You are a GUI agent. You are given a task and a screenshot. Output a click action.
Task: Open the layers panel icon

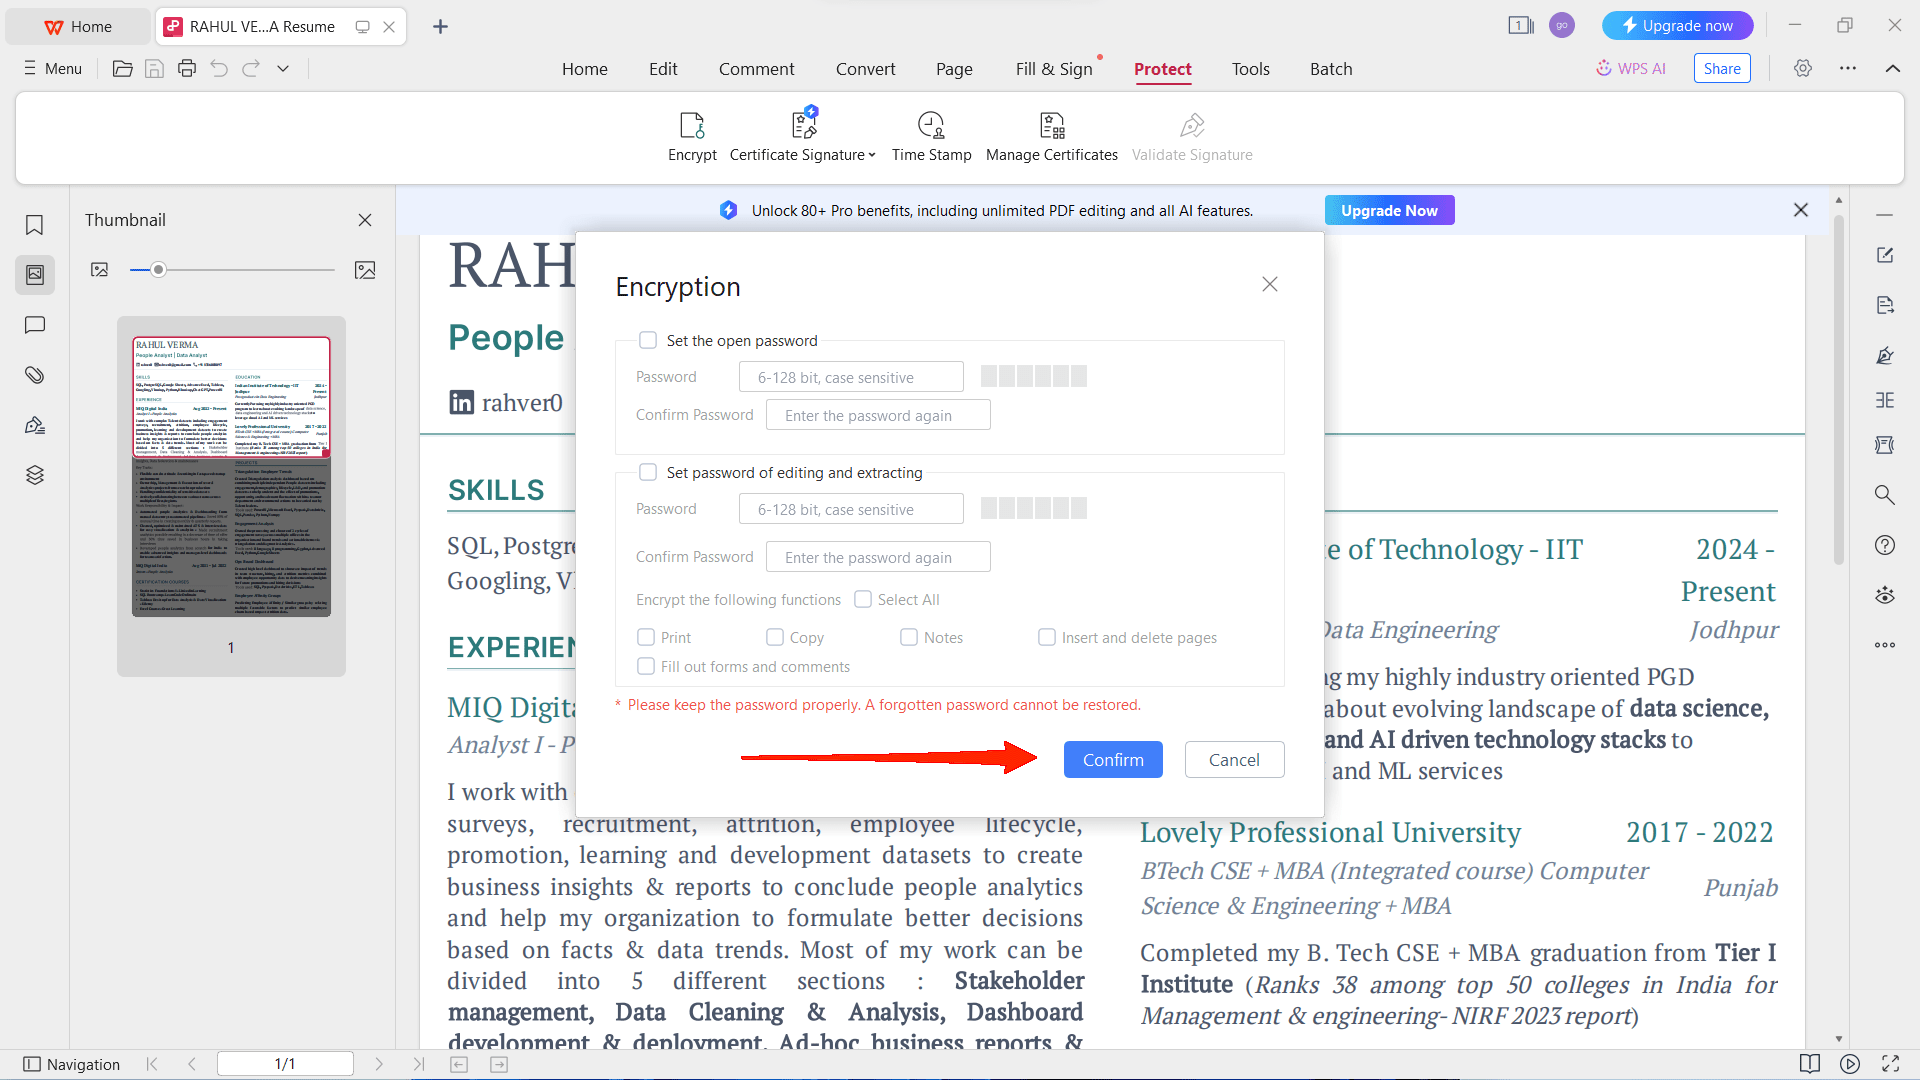tap(35, 475)
